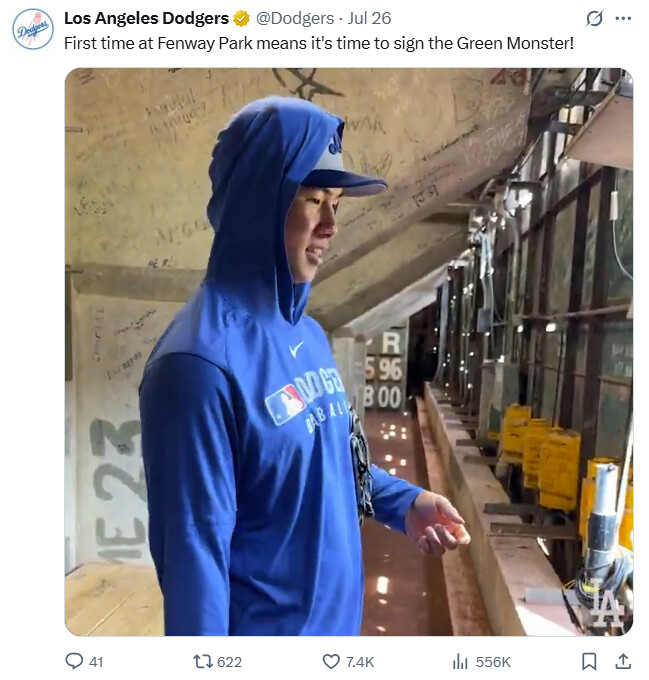The width and height of the screenshot is (649, 680).
Task: Click the reply speech bubble icon
Action: pyautogui.click(x=74, y=661)
